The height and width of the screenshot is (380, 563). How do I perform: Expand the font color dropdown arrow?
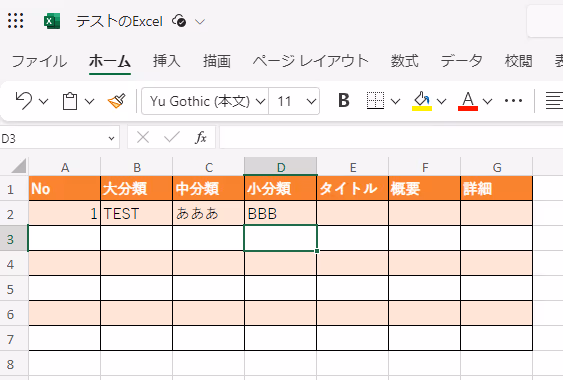(x=487, y=101)
